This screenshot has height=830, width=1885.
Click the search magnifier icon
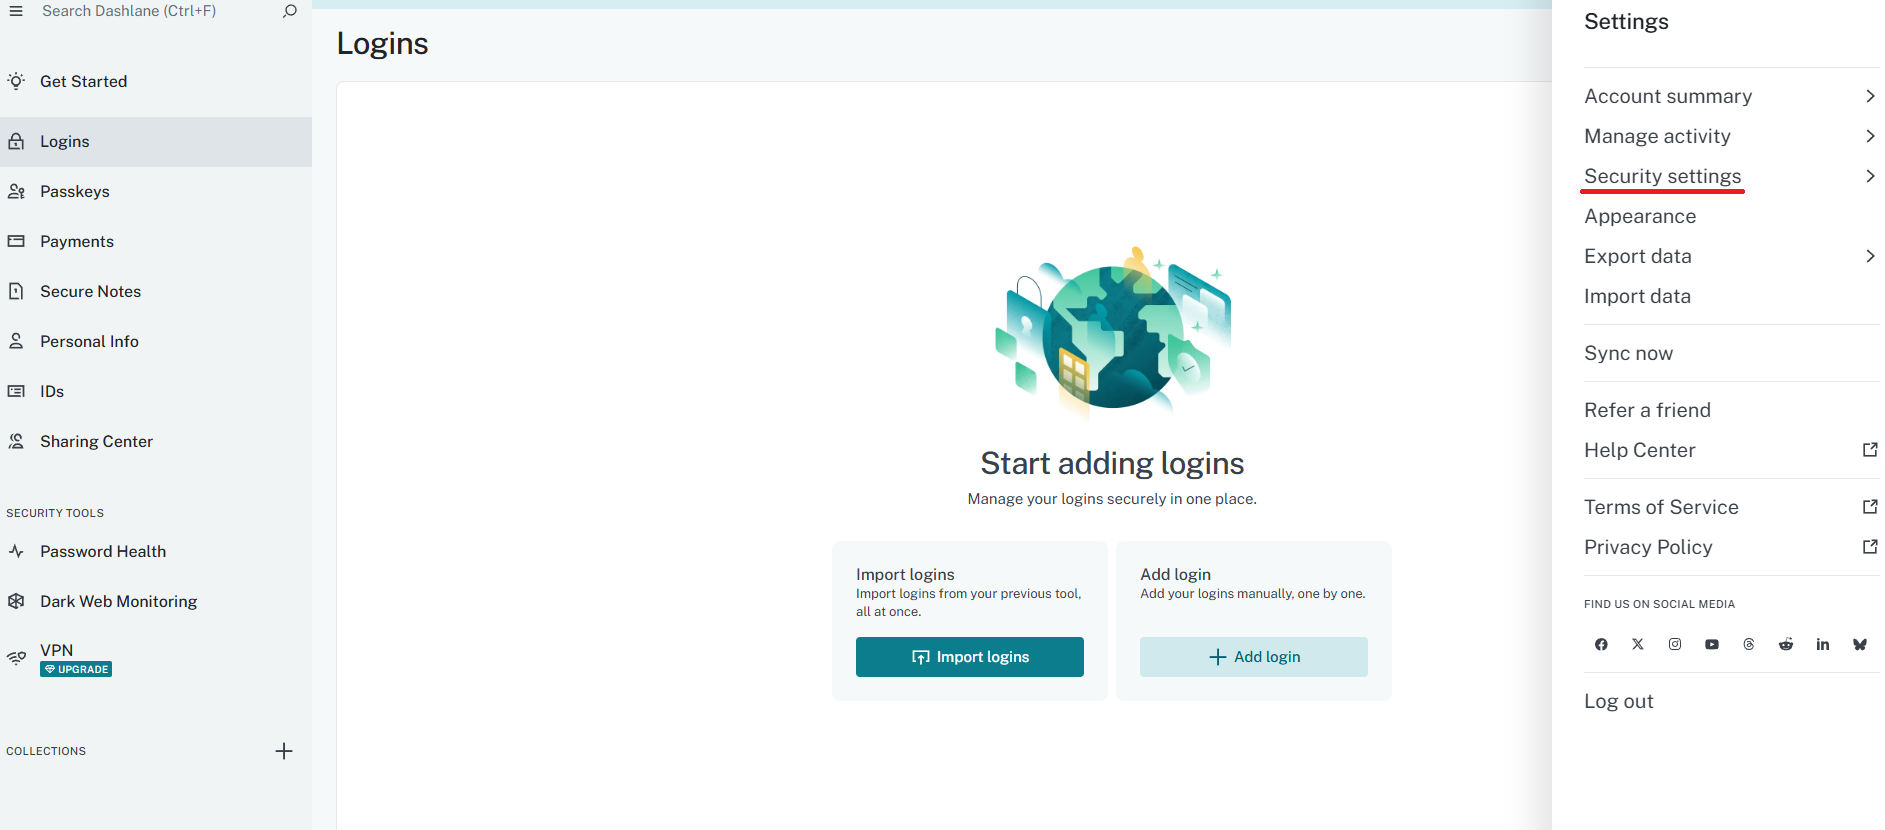click(x=290, y=11)
